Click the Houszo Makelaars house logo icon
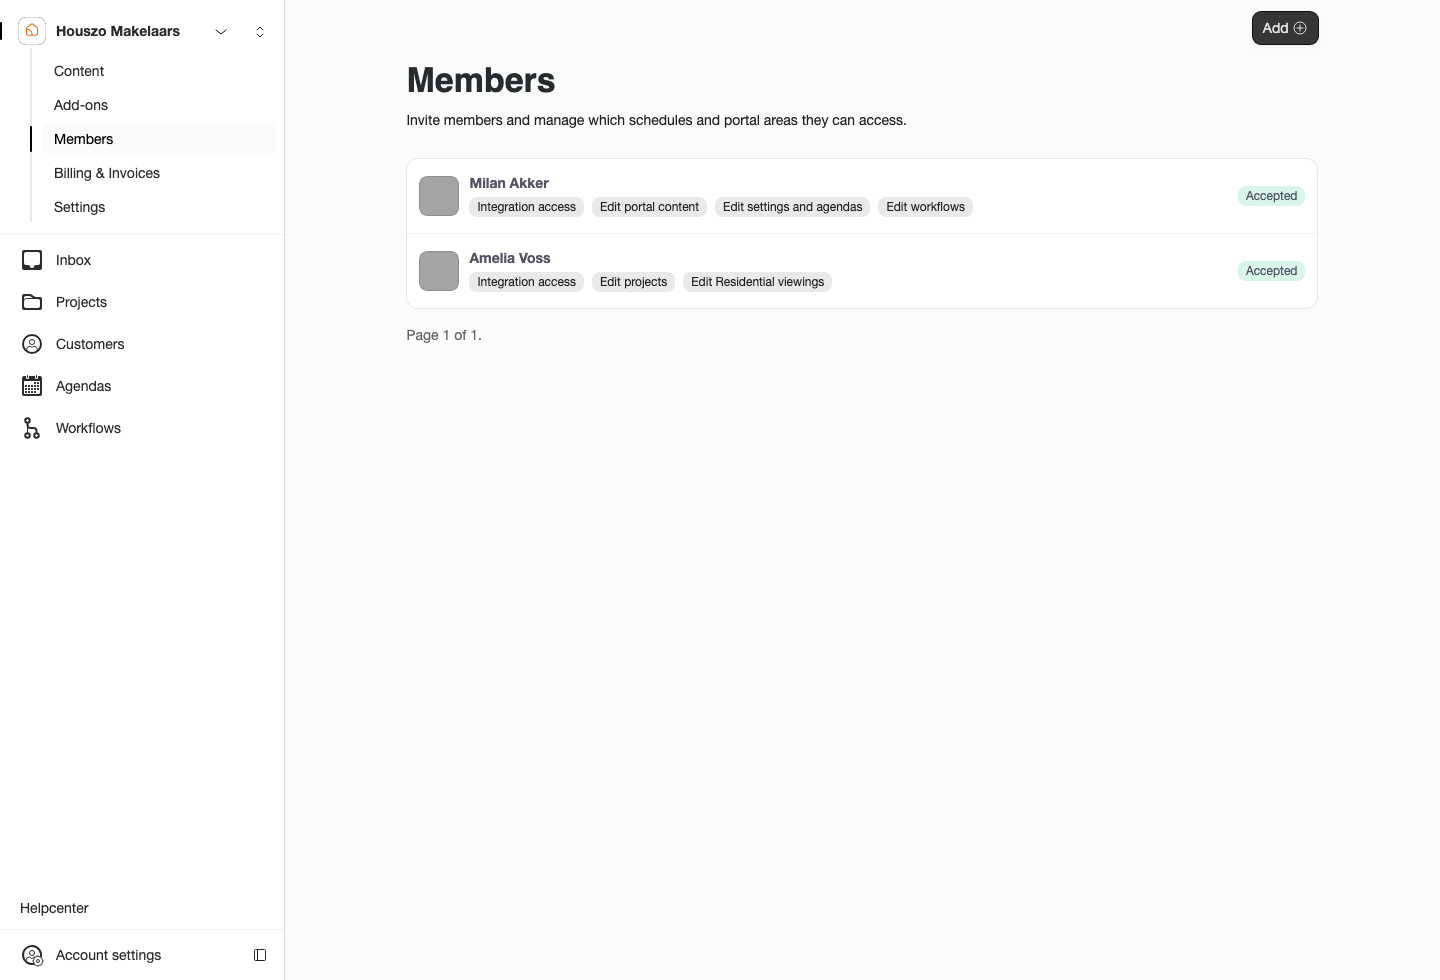Viewport: 1440px width, 980px height. pos(32,31)
